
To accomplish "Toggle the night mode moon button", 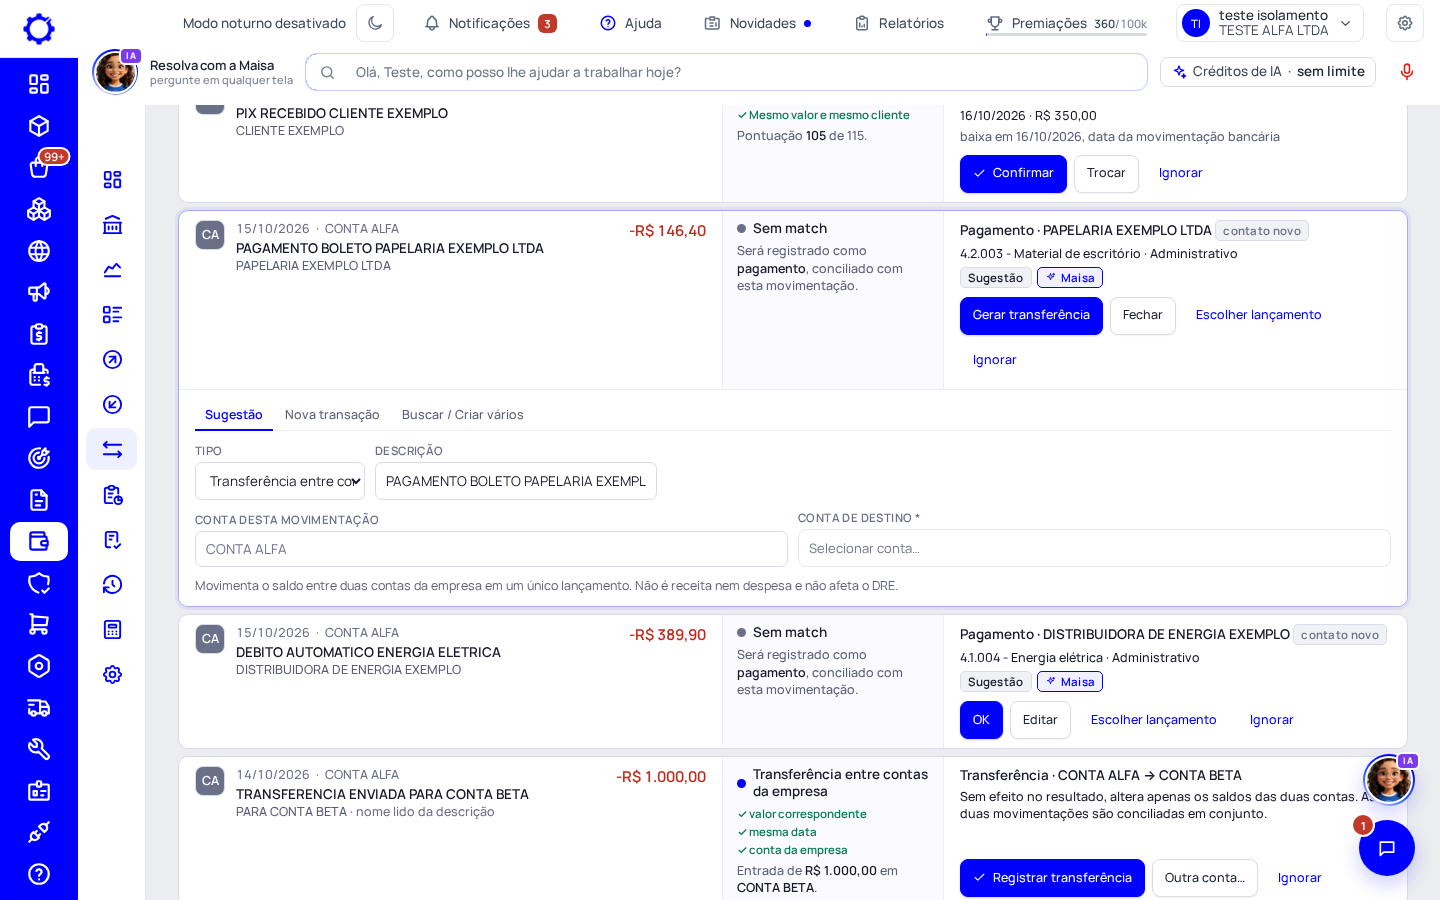I will pyautogui.click(x=375, y=23).
